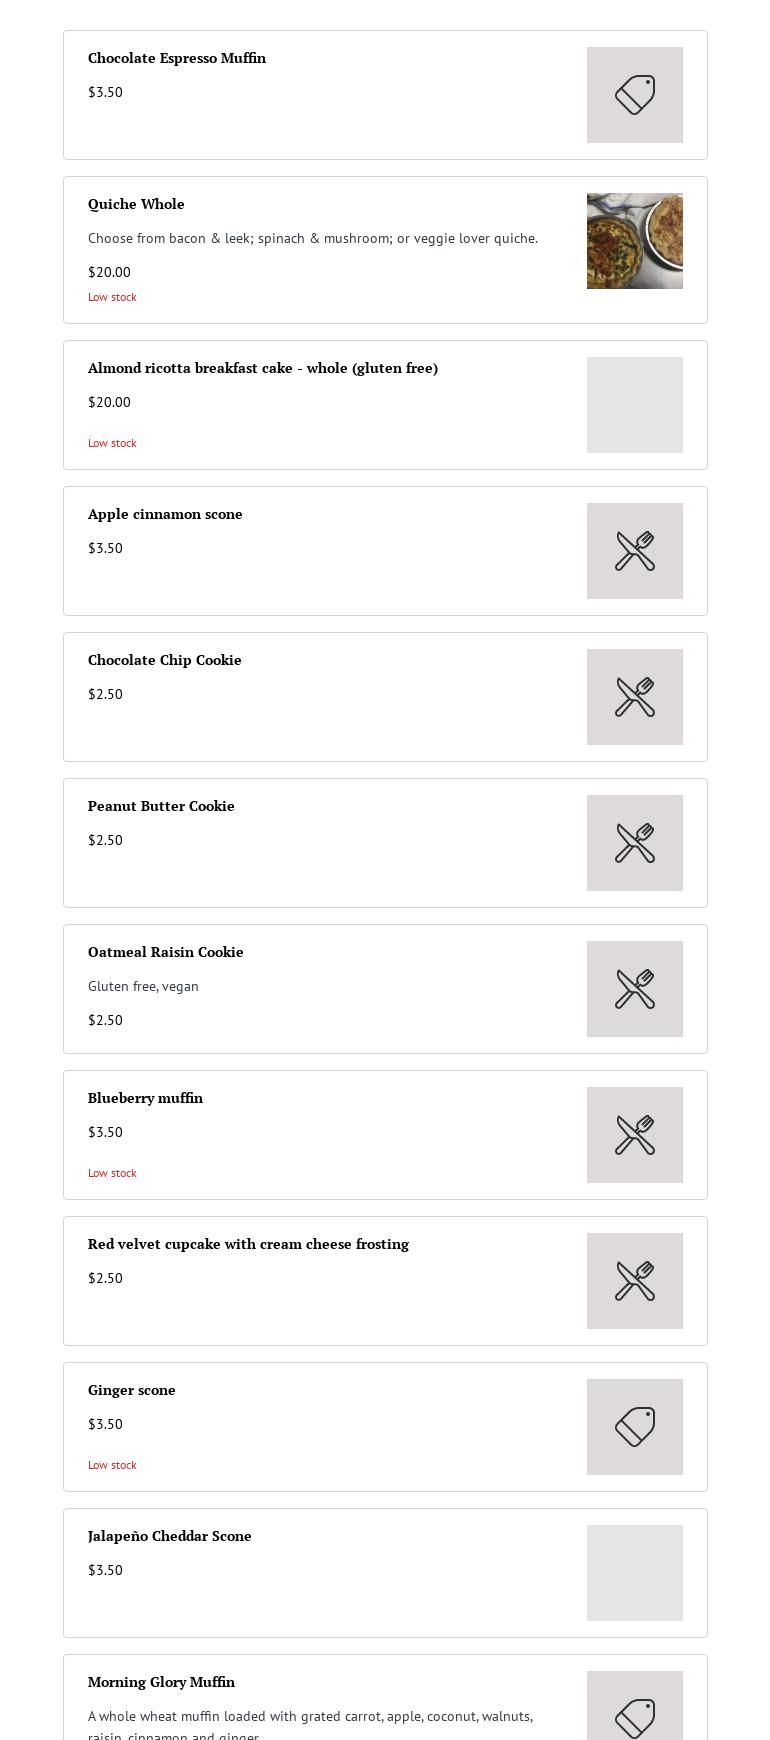The height and width of the screenshot is (1740, 770).
Task: Select the tag icon beside Ginger scone
Action: (635, 1427)
